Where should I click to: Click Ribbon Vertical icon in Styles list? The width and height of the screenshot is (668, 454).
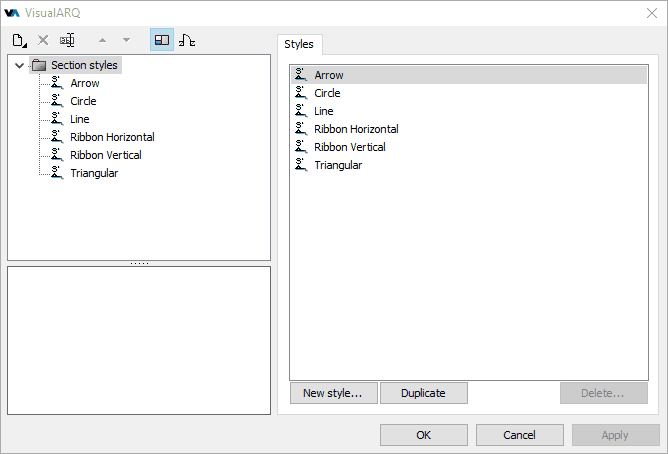pyautogui.click(x=301, y=146)
